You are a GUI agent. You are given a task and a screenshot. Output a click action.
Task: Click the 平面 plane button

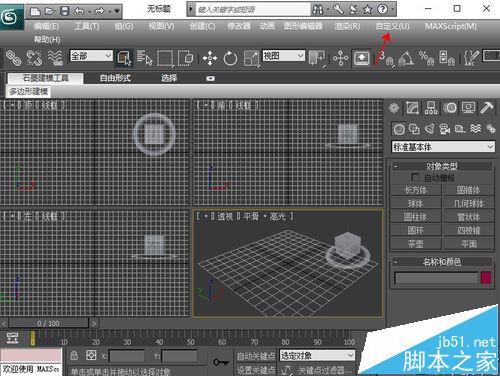coord(469,244)
